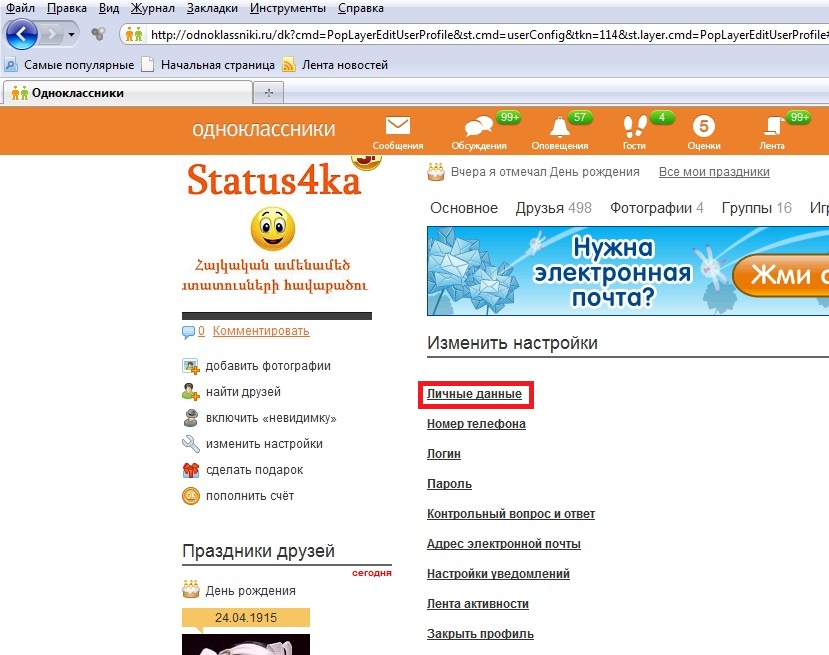829x655 pixels.
Task: Open the Личные данные settings link
Action: coord(474,394)
